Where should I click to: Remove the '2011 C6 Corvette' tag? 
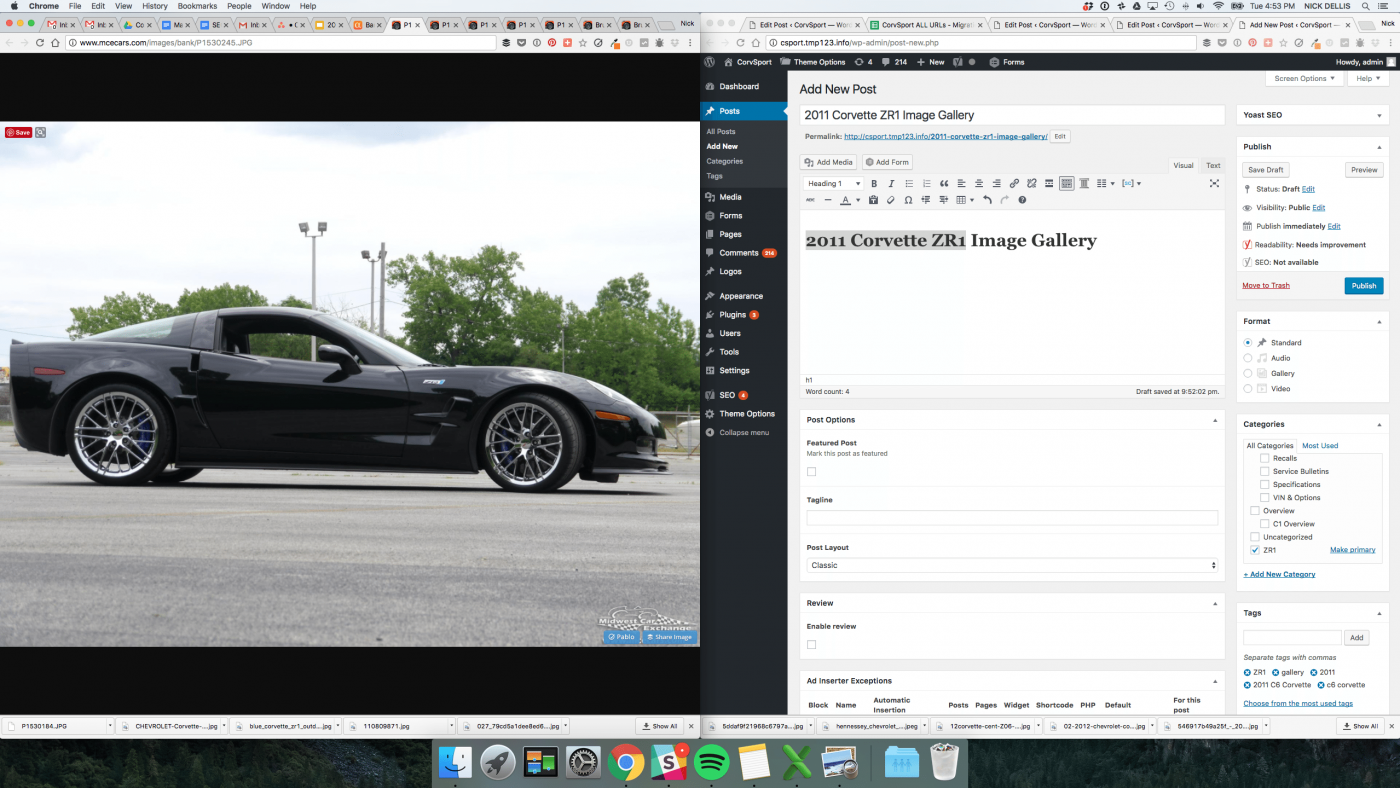tap(1248, 685)
